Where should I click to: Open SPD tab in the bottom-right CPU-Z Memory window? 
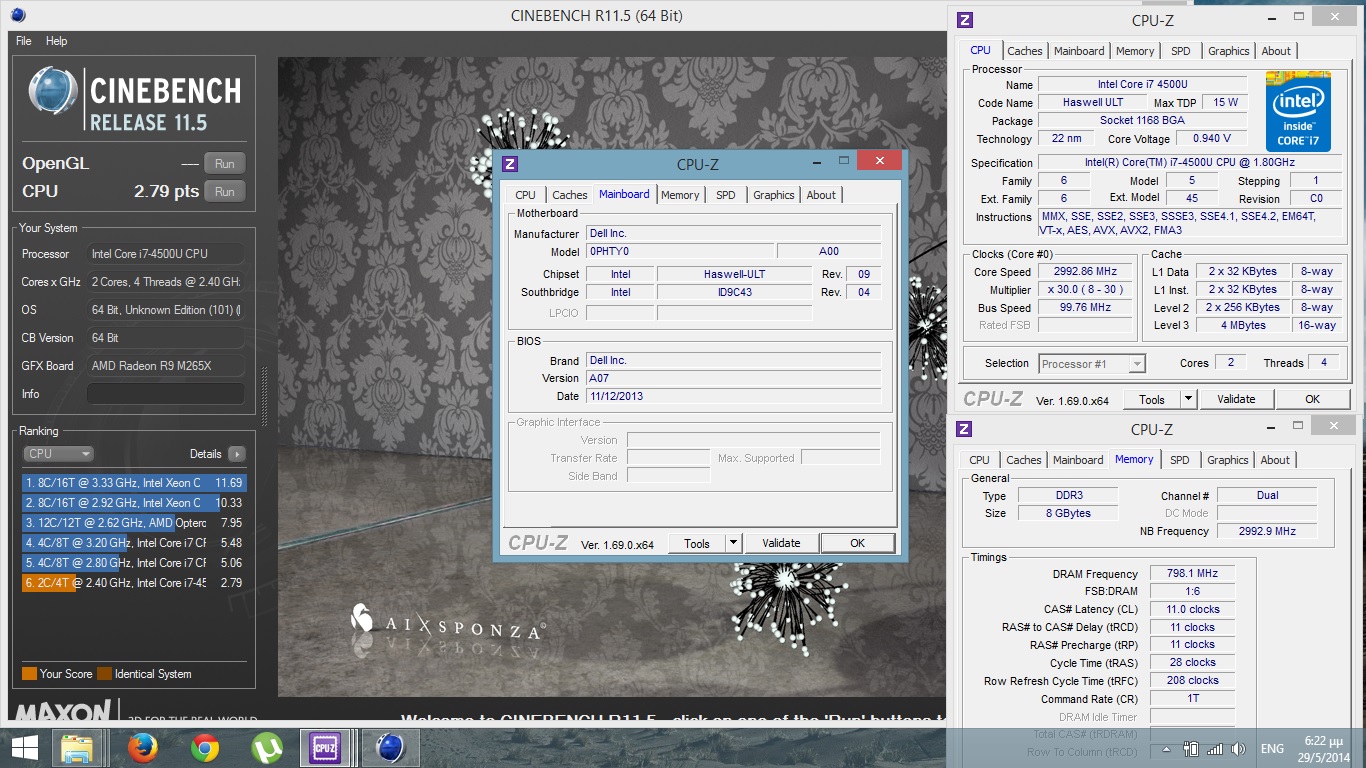(x=1180, y=460)
